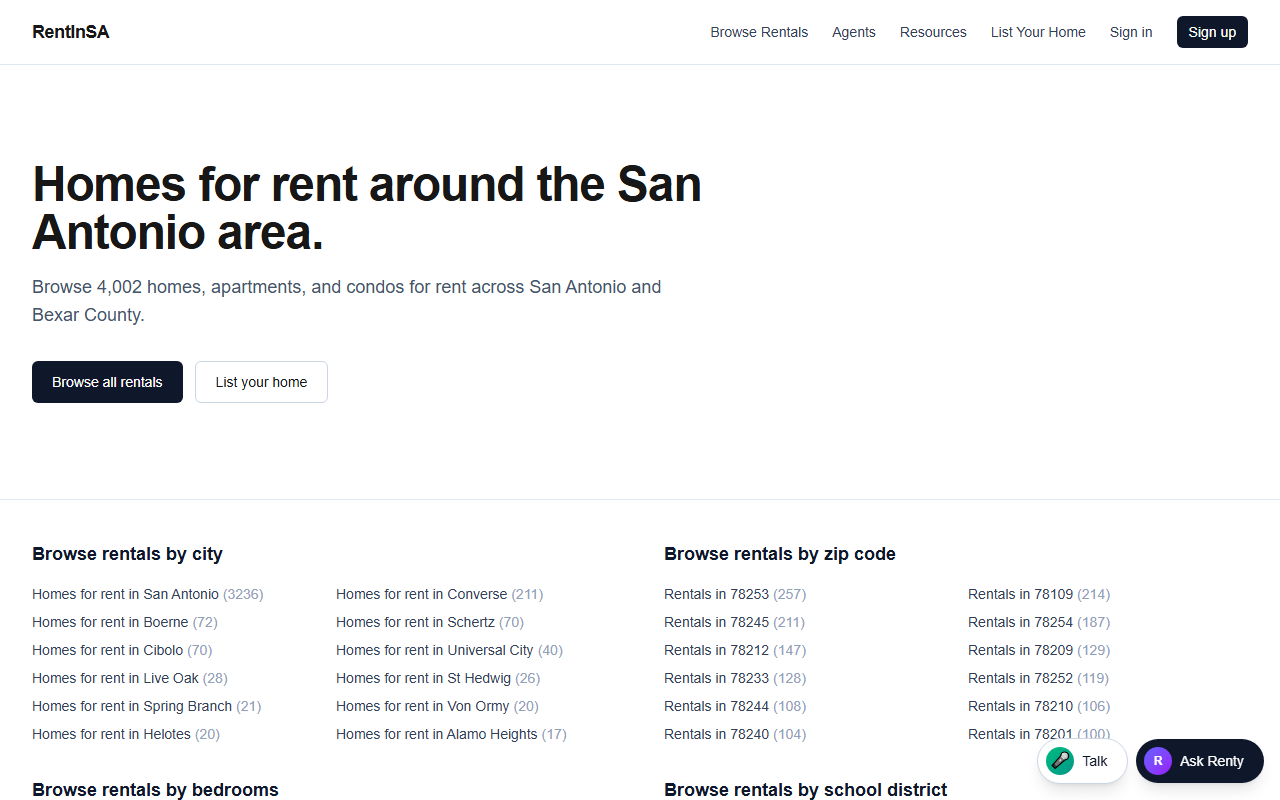This screenshot has width=1280, height=800.
Task: Click the Browse rentals by zip code heading
Action: pyautogui.click(x=780, y=554)
